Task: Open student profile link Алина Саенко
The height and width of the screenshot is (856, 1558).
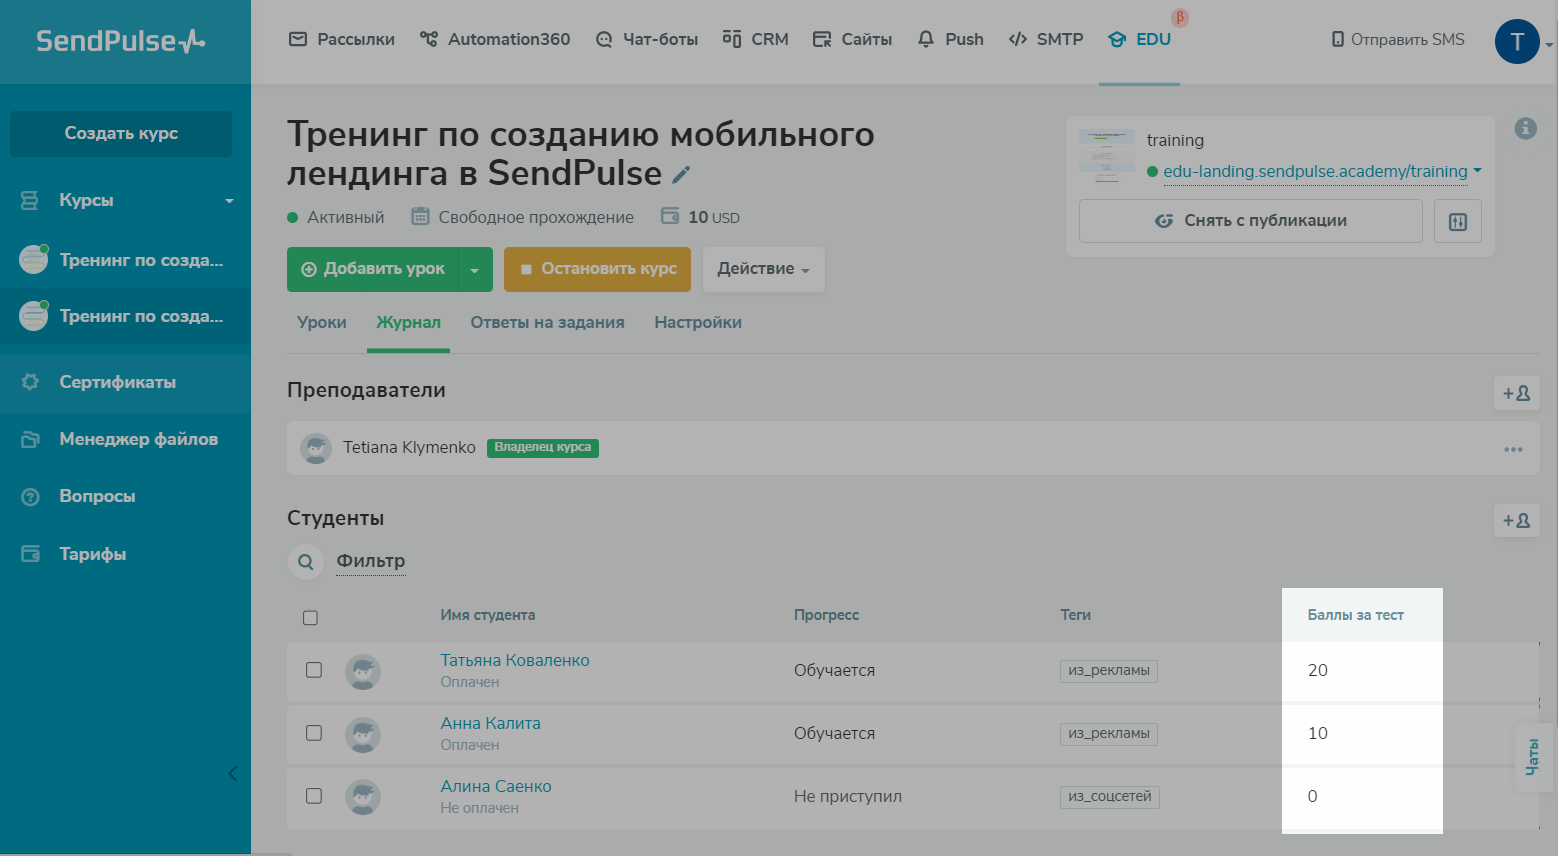Action: (496, 786)
